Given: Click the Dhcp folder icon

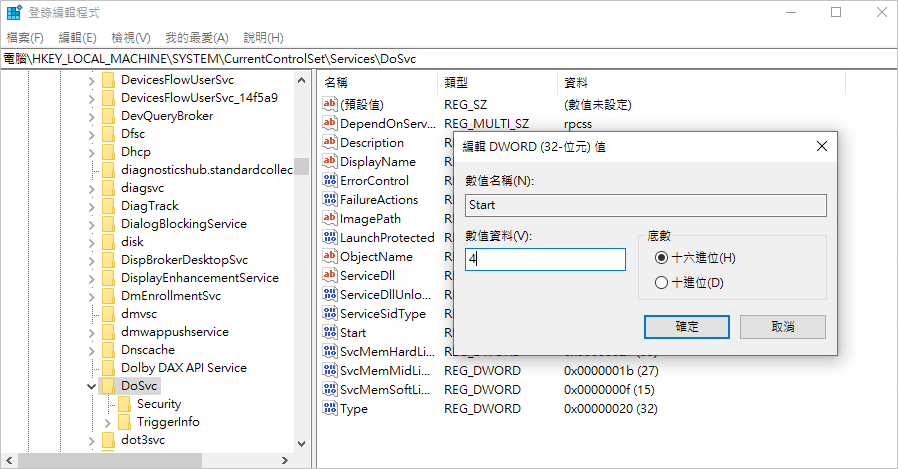Looking at the screenshot, I should [108, 152].
